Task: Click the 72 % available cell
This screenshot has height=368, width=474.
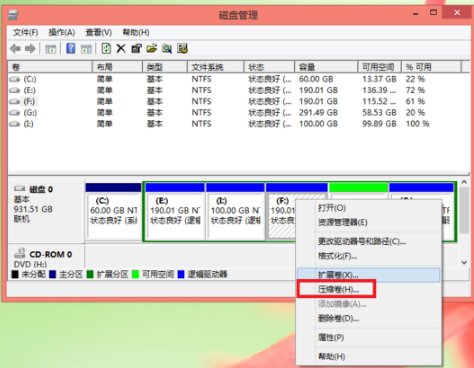Action: (415, 90)
